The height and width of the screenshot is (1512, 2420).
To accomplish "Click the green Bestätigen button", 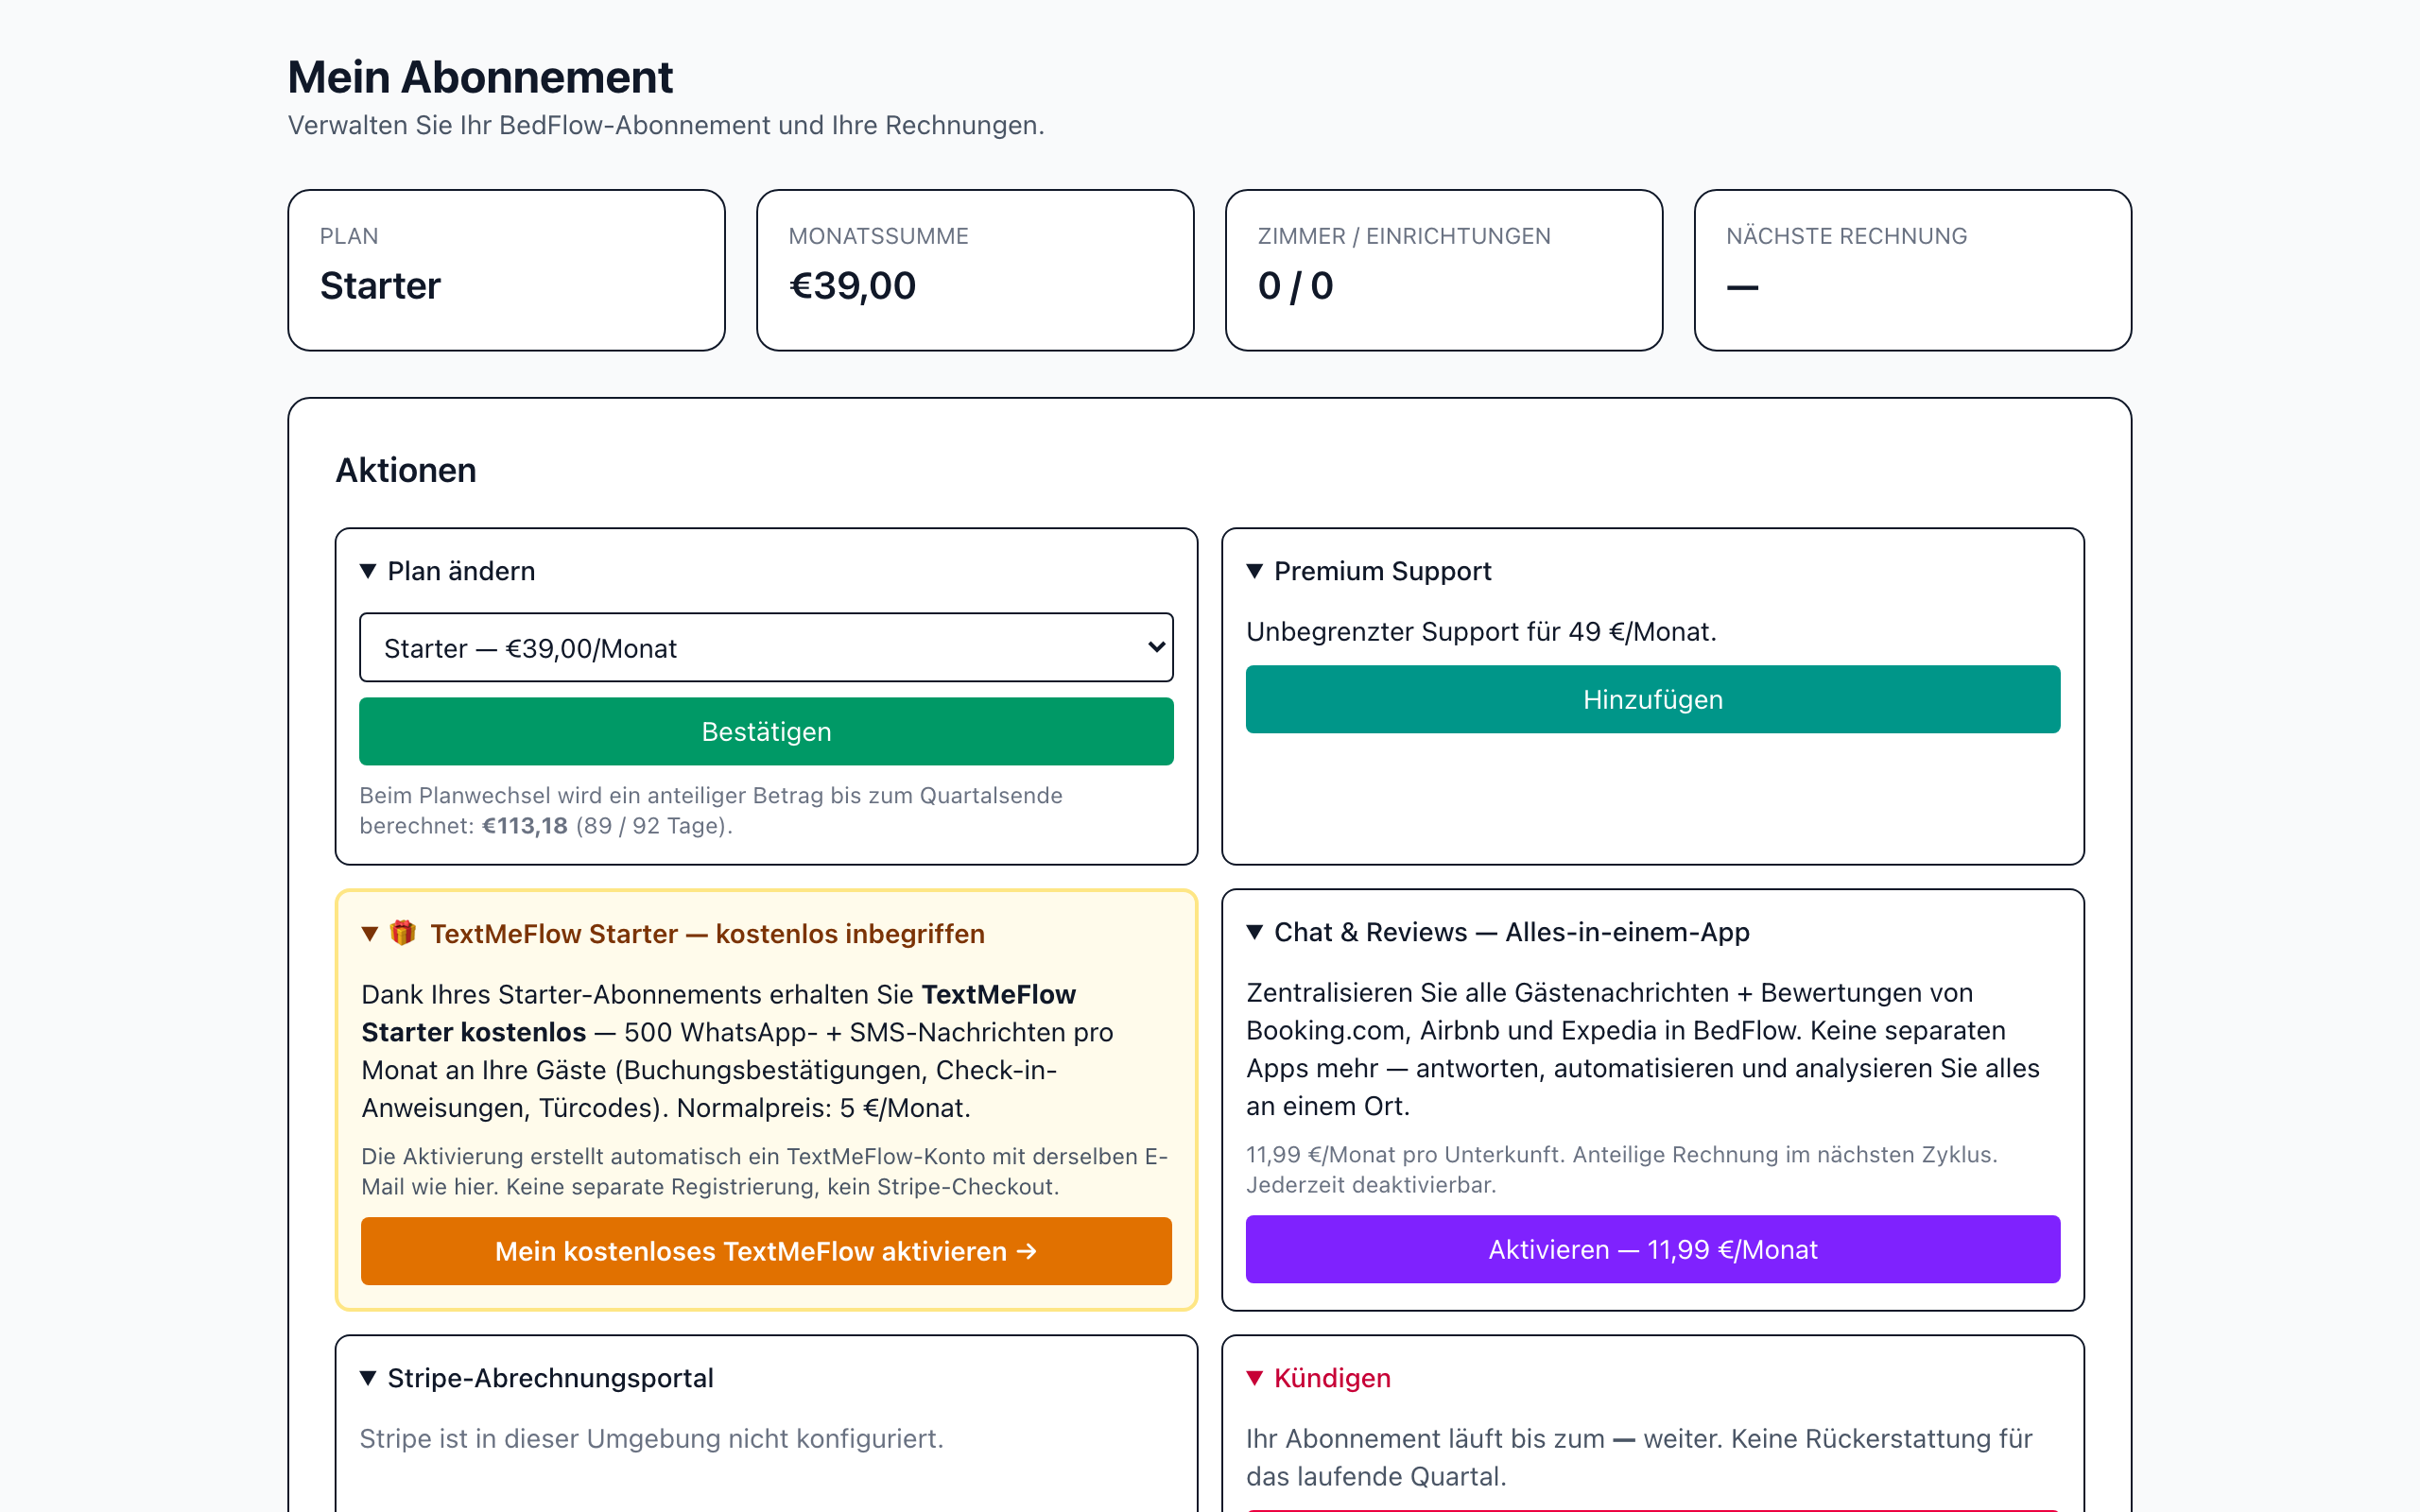I will point(766,731).
